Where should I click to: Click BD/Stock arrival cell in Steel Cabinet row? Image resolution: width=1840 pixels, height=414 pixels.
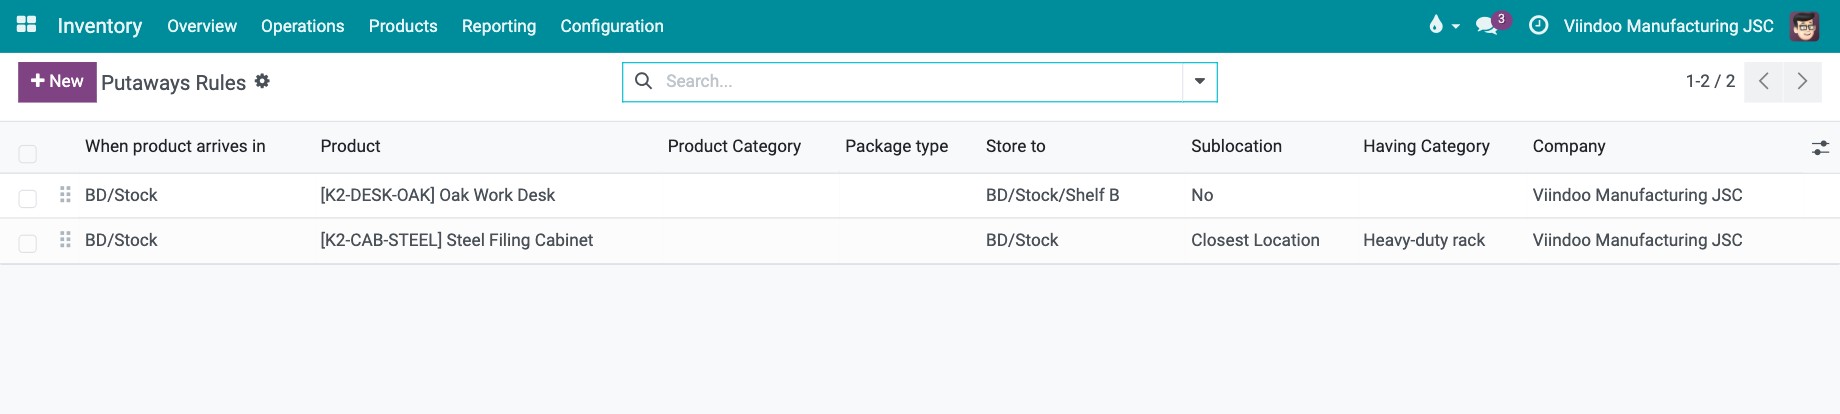click(x=121, y=240)
